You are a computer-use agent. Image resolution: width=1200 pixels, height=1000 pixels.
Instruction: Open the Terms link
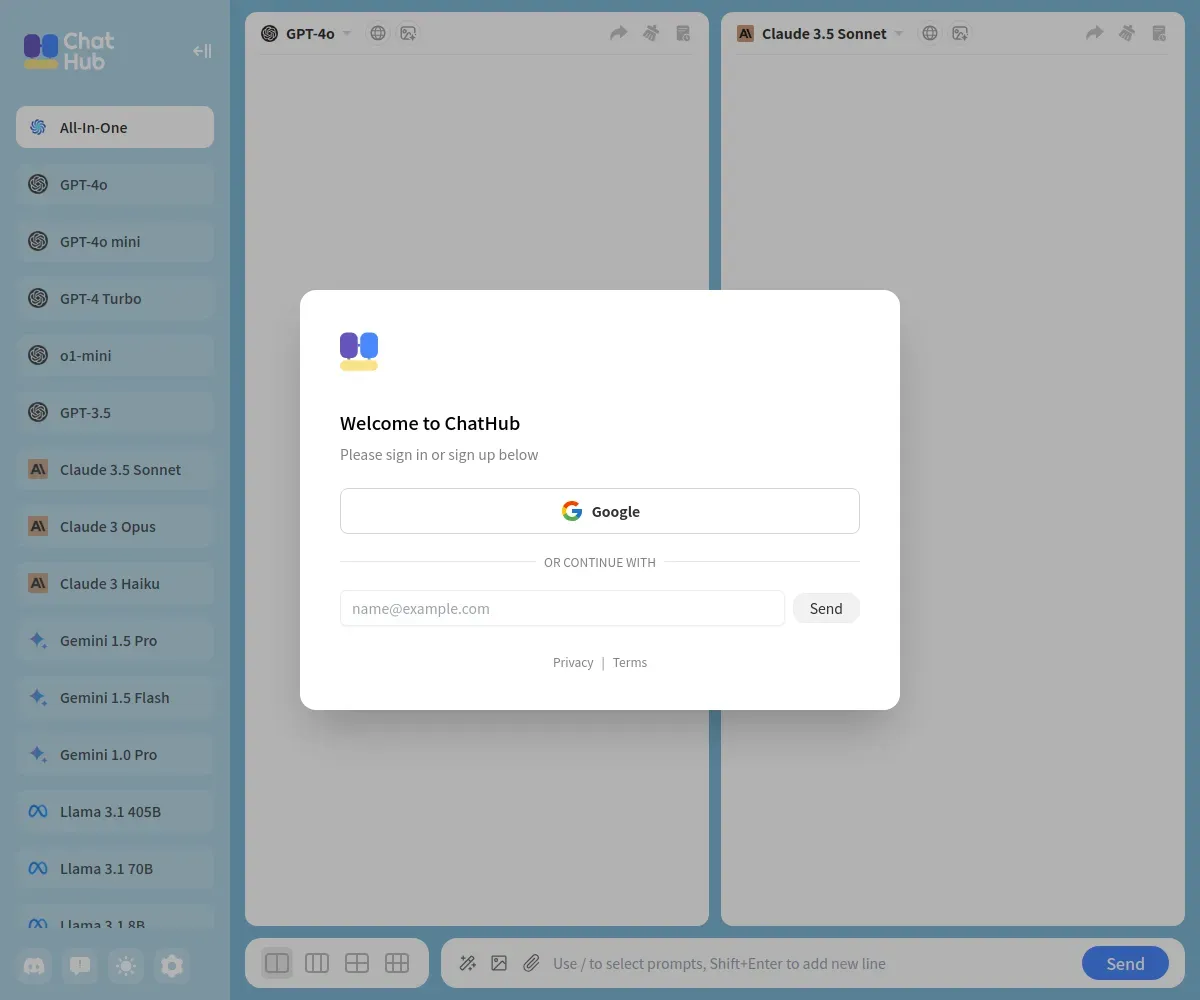click(x=630, y=662)
